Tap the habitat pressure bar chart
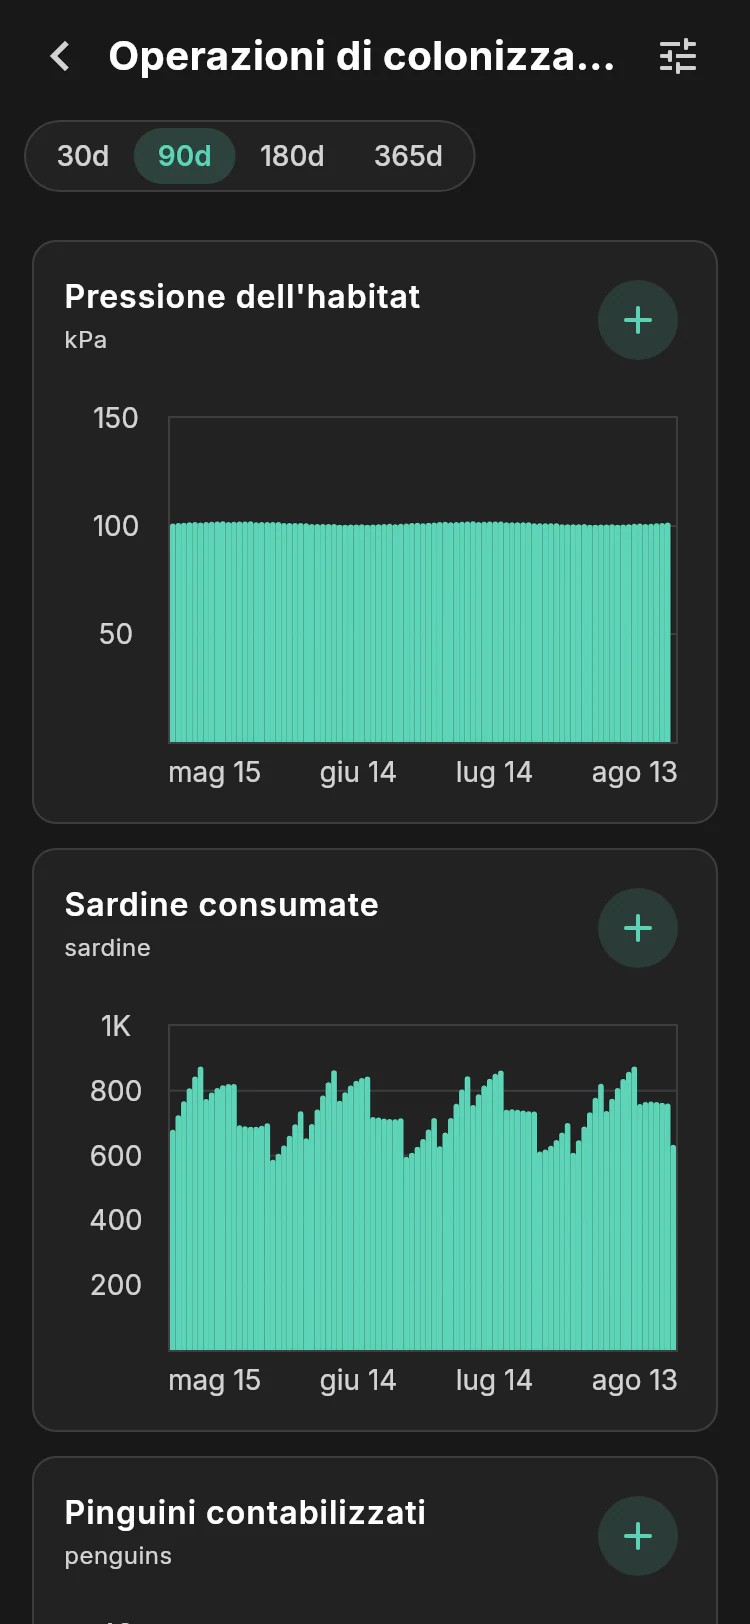 (423, 580)
